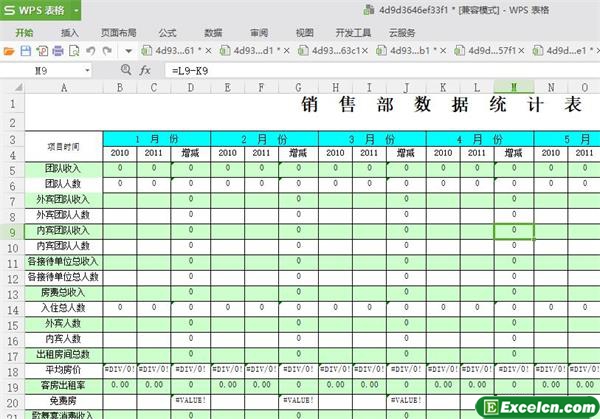Click the Print icon in toolbar
Screen dimensions: 600x419
[x=58, y=51]
